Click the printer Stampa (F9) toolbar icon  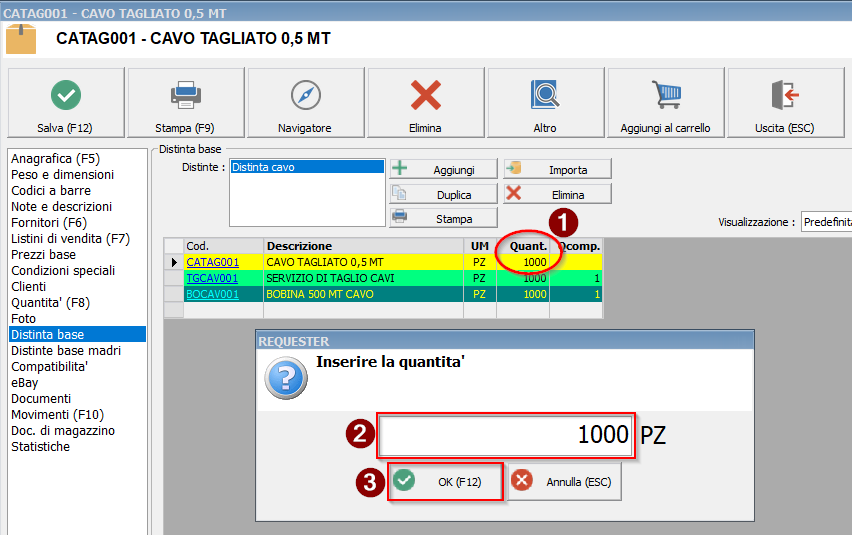point(186,95)
